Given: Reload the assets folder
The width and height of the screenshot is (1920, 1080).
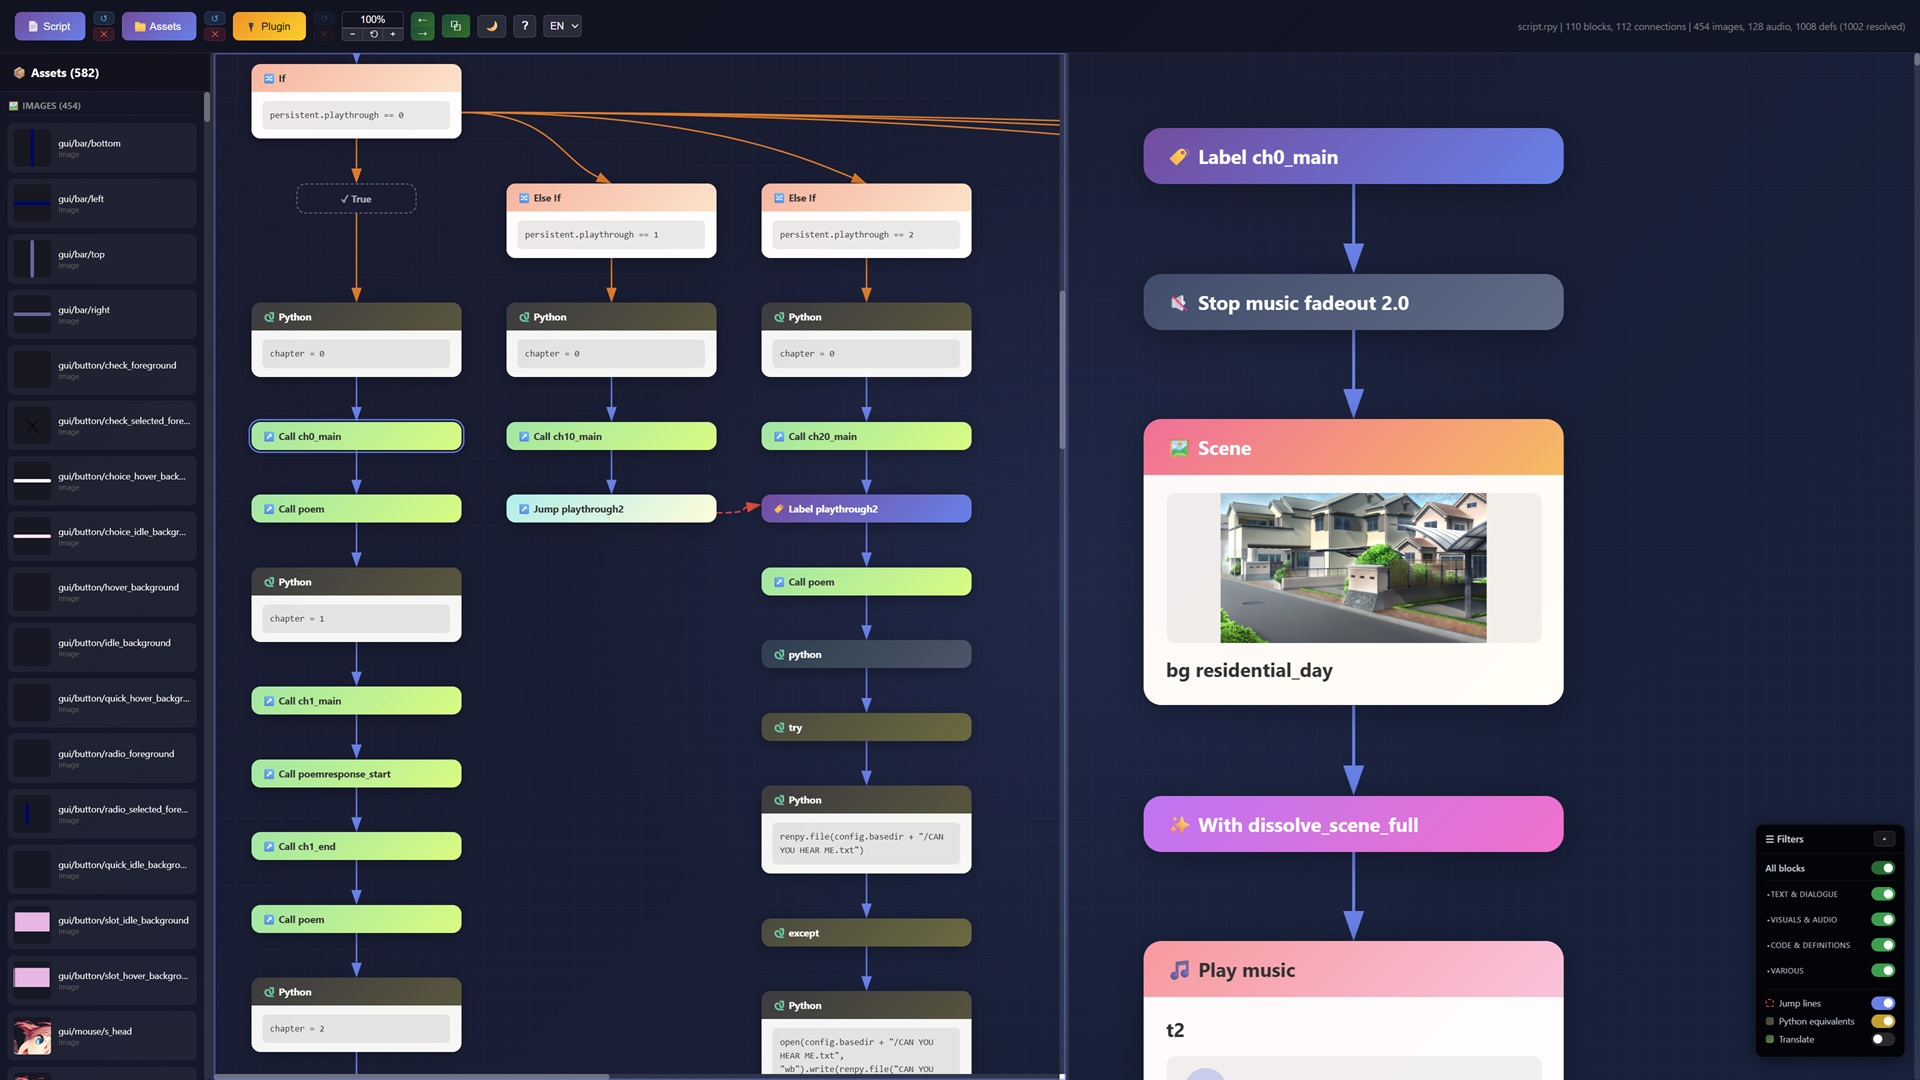Looking at the screenshot, I should tap(214, 18).
